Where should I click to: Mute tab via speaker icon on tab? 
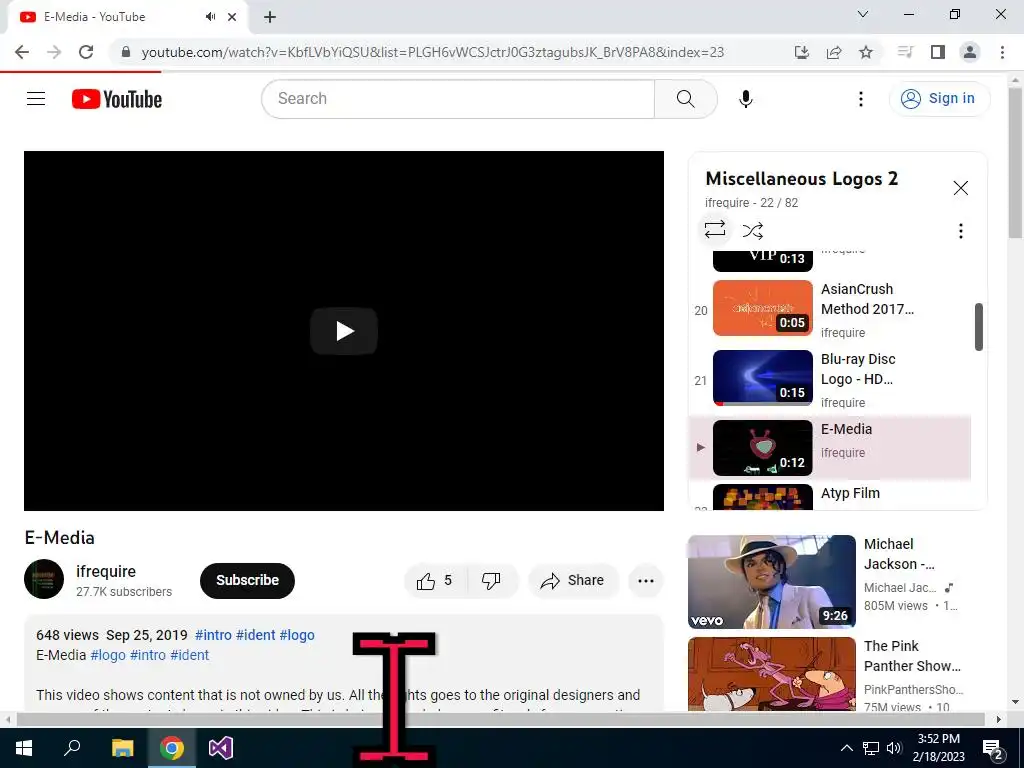pos(210,17)
